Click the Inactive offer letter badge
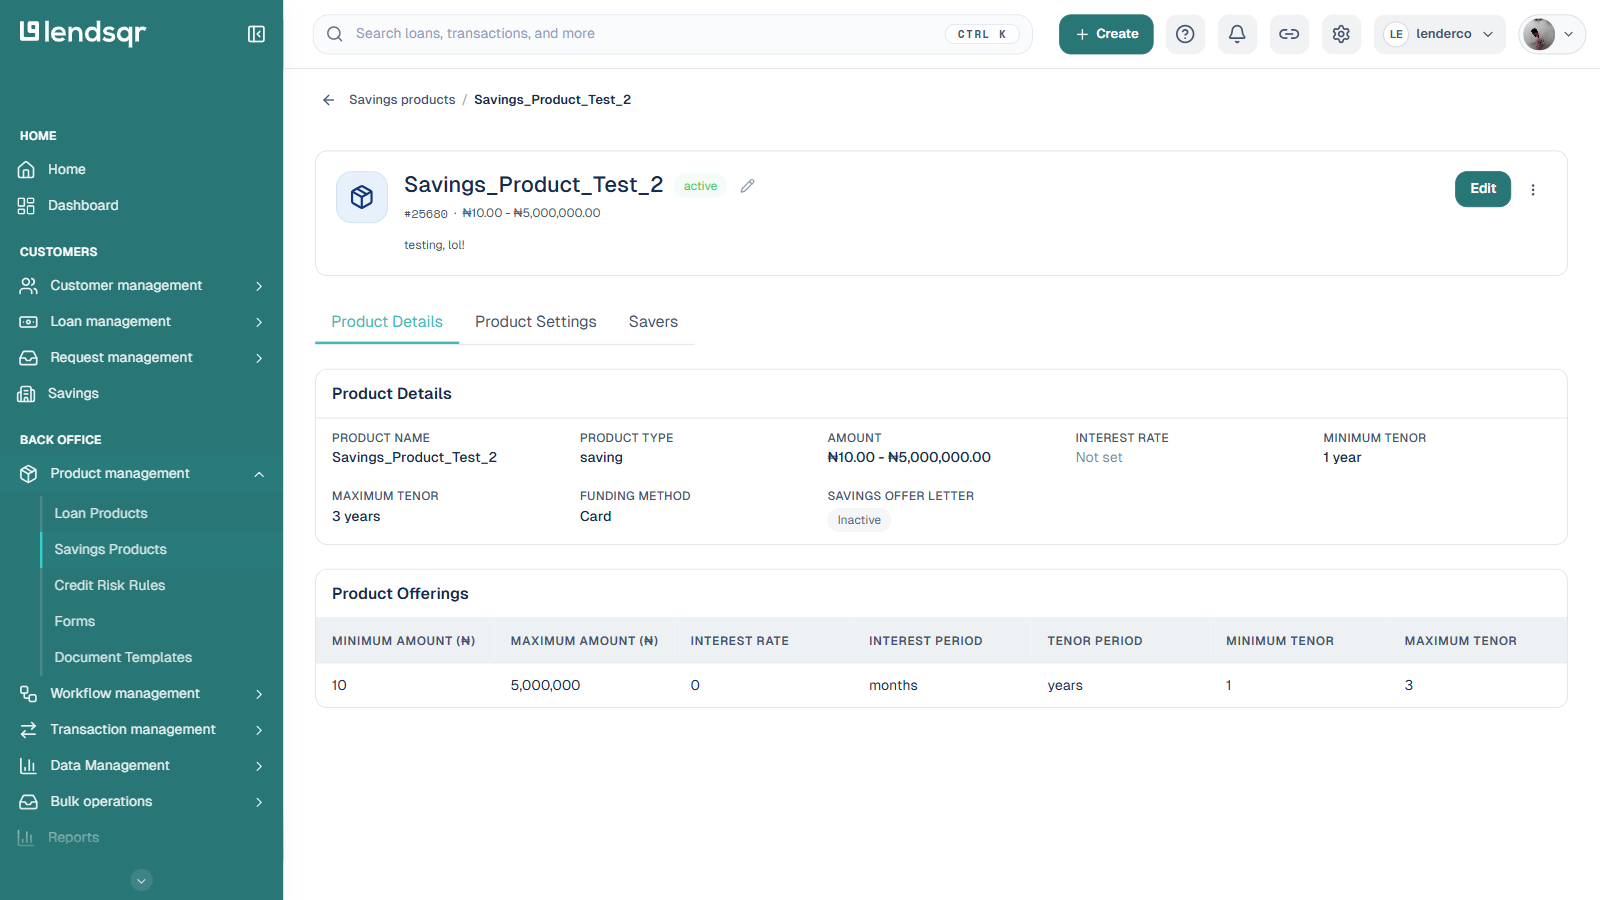The width and height of the screenshot is (1600, 900). [859, 520]
